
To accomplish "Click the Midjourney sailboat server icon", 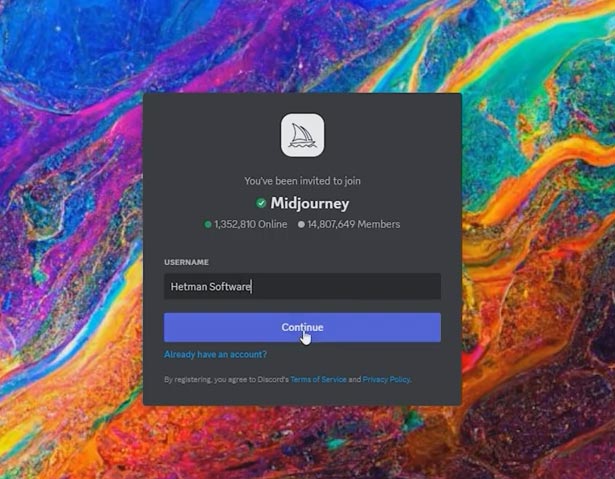I will click(302, 135).
